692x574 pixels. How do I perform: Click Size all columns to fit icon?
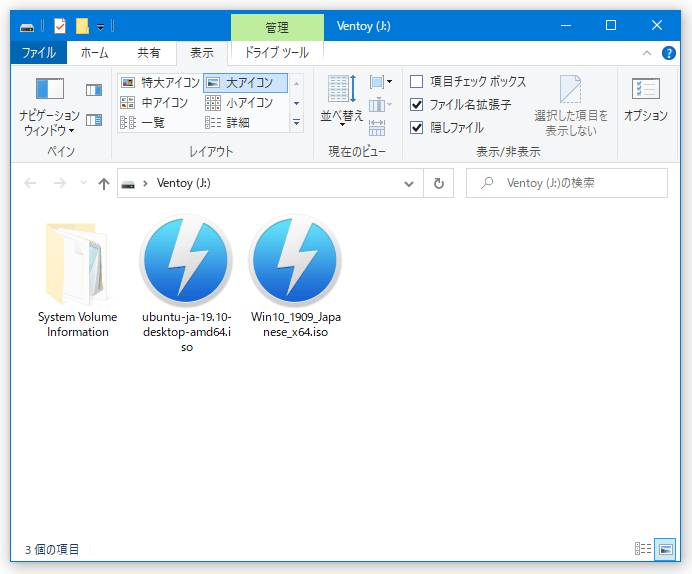point(377,128)
